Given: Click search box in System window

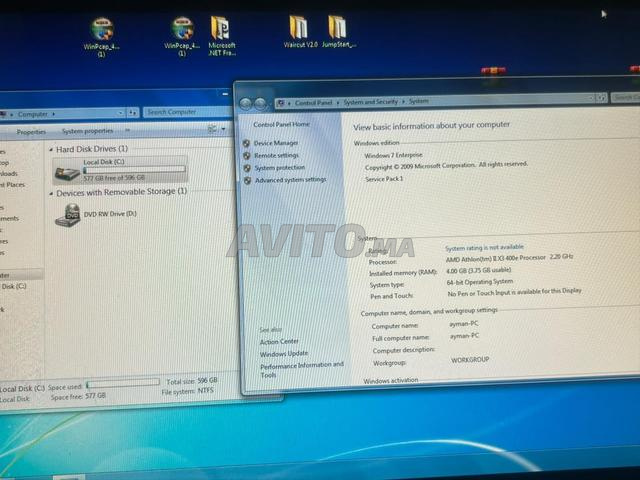Looking at the screenshot, I should (x=625, y=97).
